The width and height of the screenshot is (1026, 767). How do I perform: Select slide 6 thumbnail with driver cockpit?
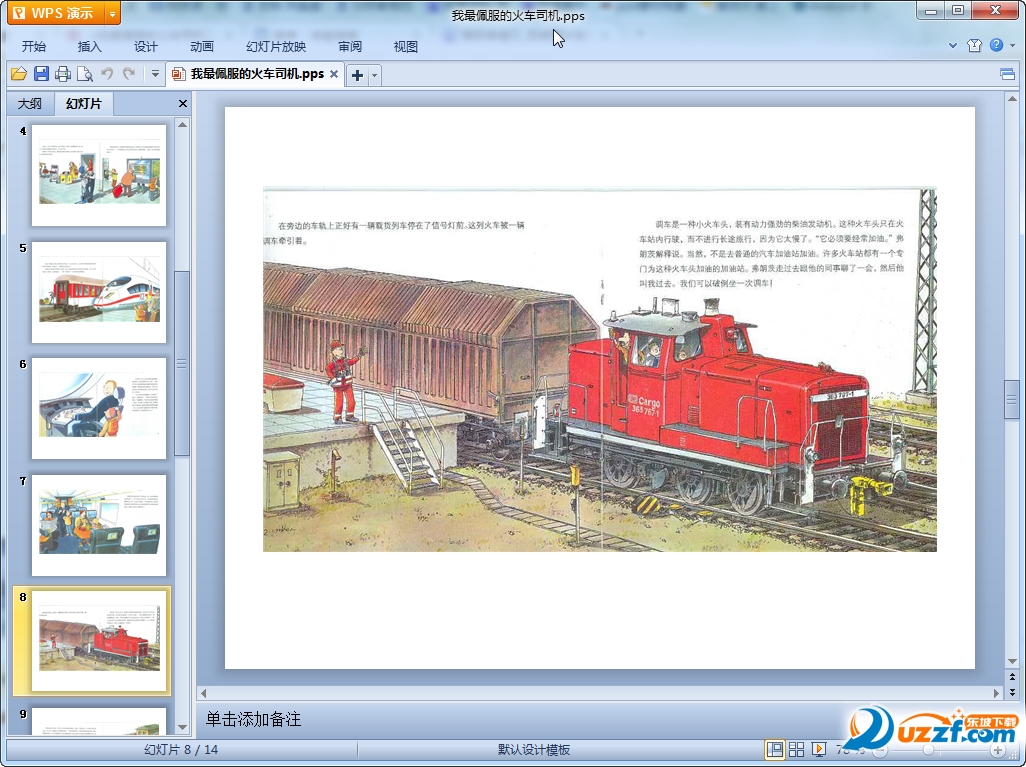coord(99,408)
